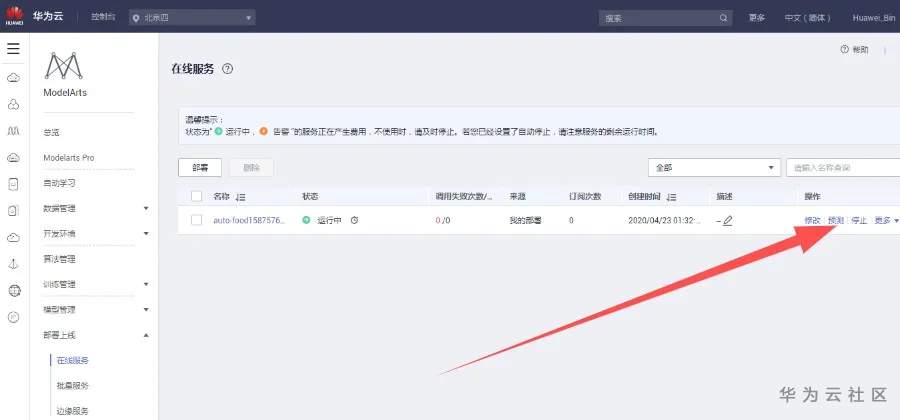Expand the 开发环境 menu
This screenshot has height=420, width=900.
click(146, 234)
